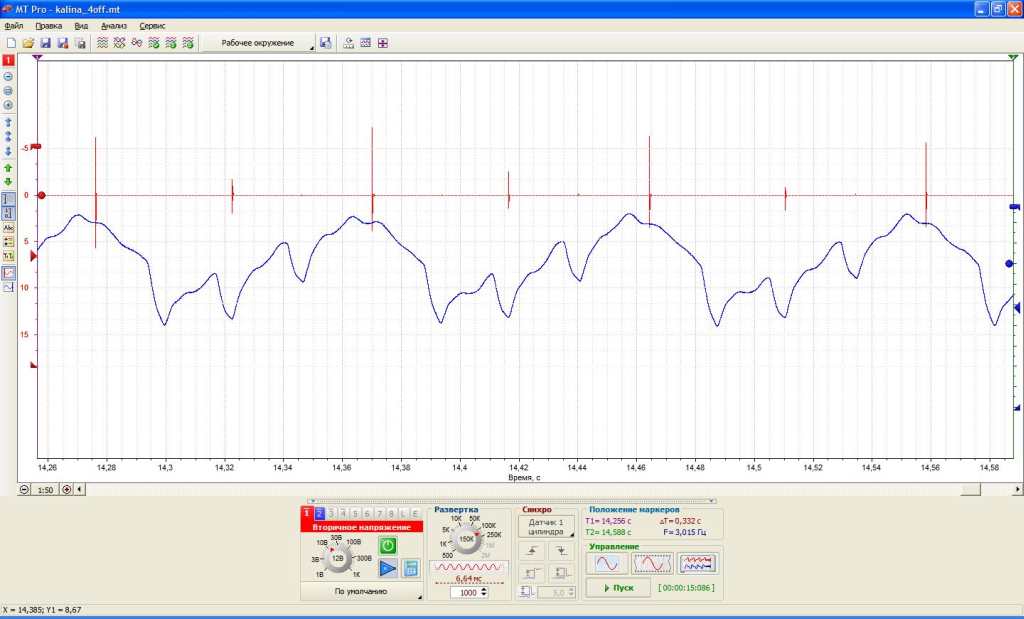Click the Развертка sweep rate knob
The image size is (1024, 619).
coord(466,539)
